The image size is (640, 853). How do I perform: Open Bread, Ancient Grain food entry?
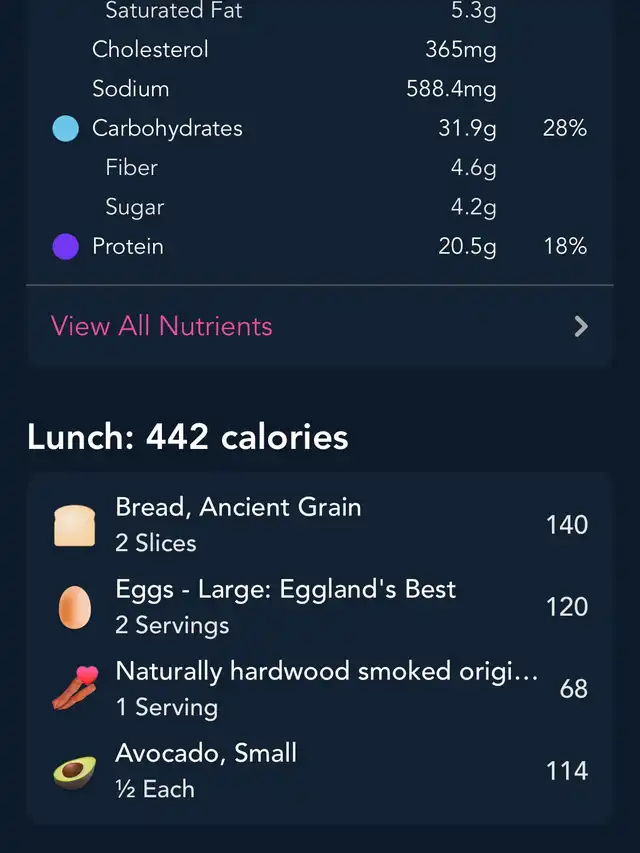(320, 525)
